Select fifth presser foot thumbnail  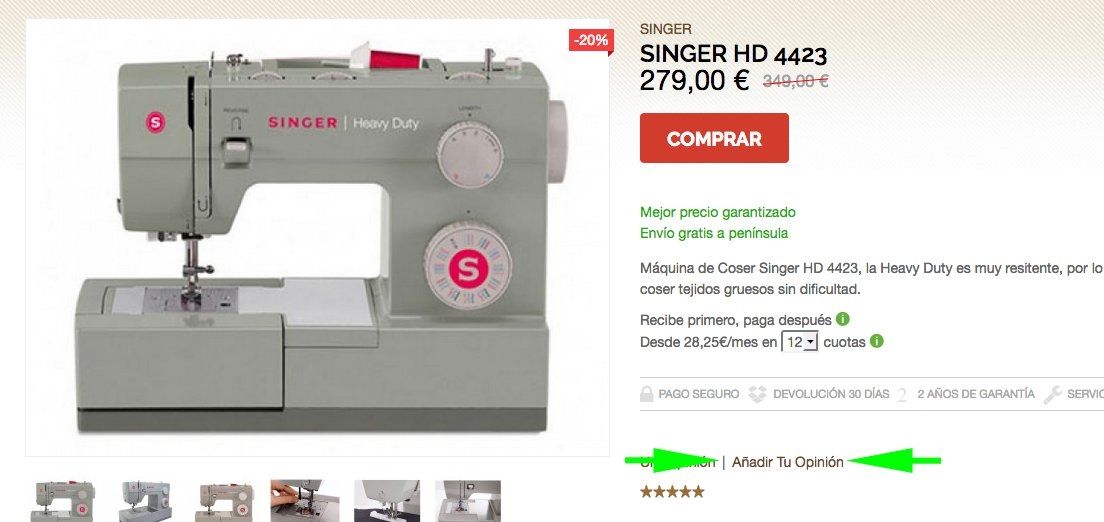pyautogui.click(x=387, y=501)
